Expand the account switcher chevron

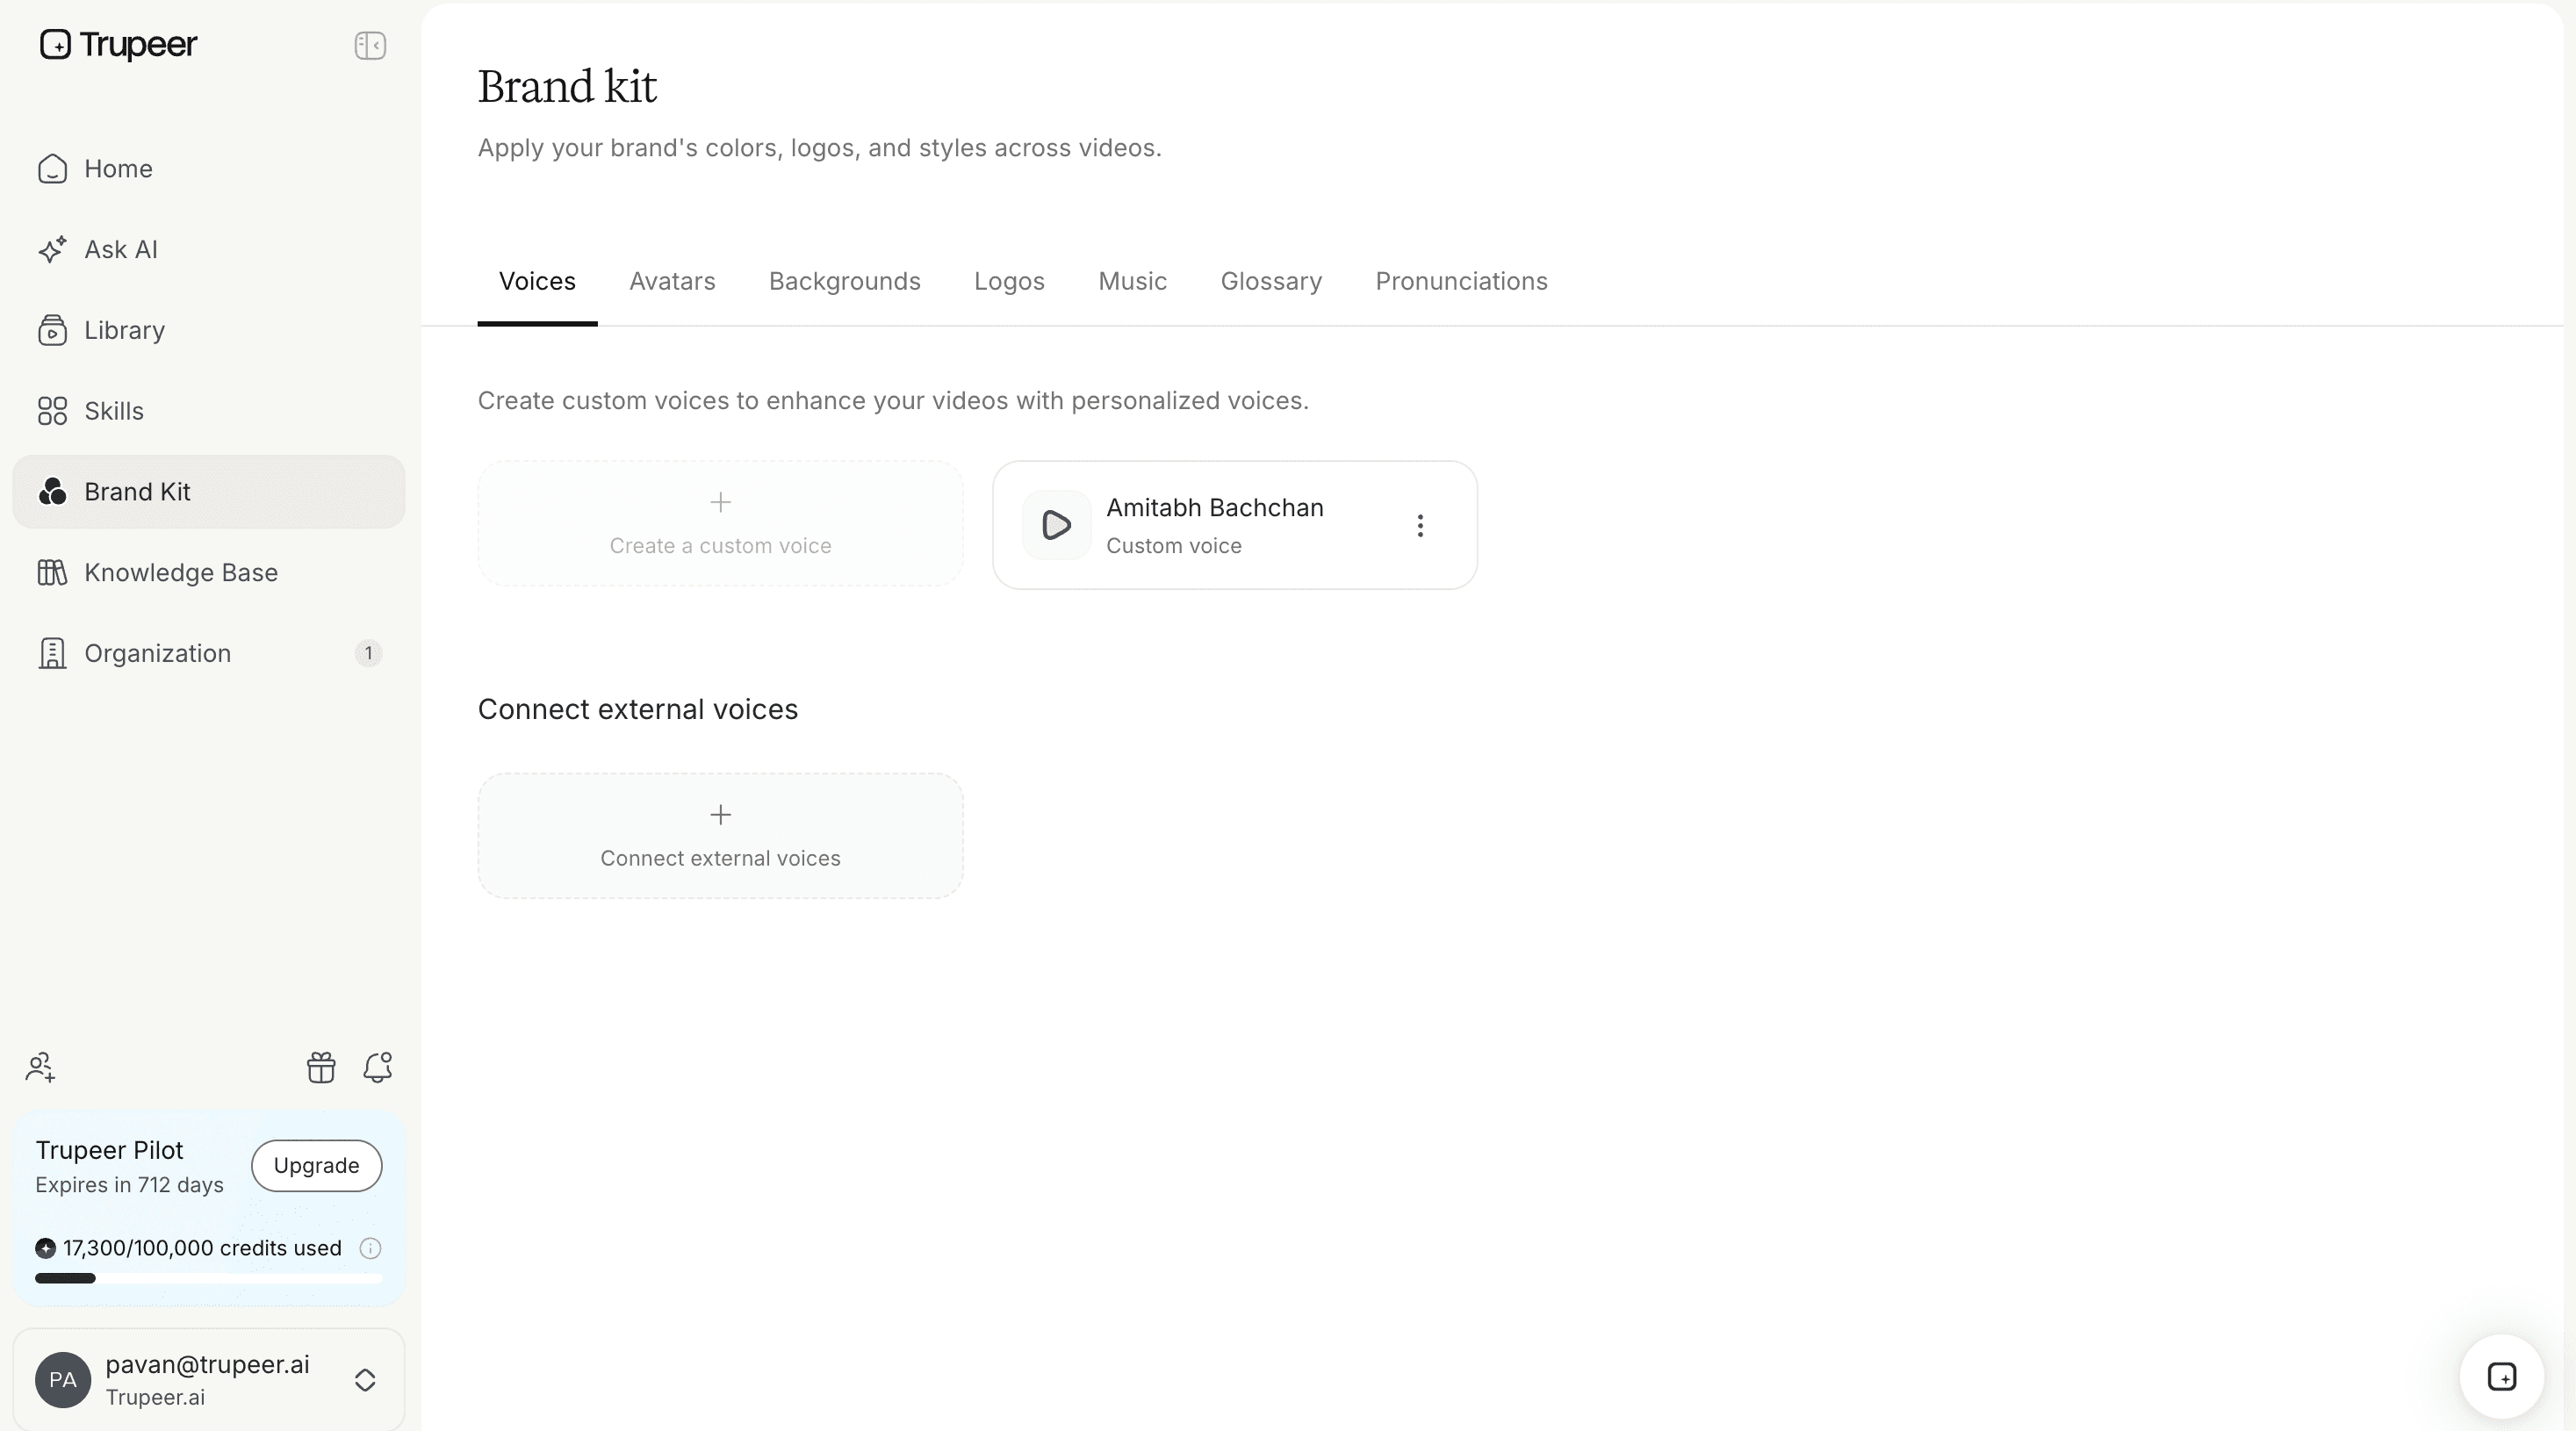[x=365, y=1381]
